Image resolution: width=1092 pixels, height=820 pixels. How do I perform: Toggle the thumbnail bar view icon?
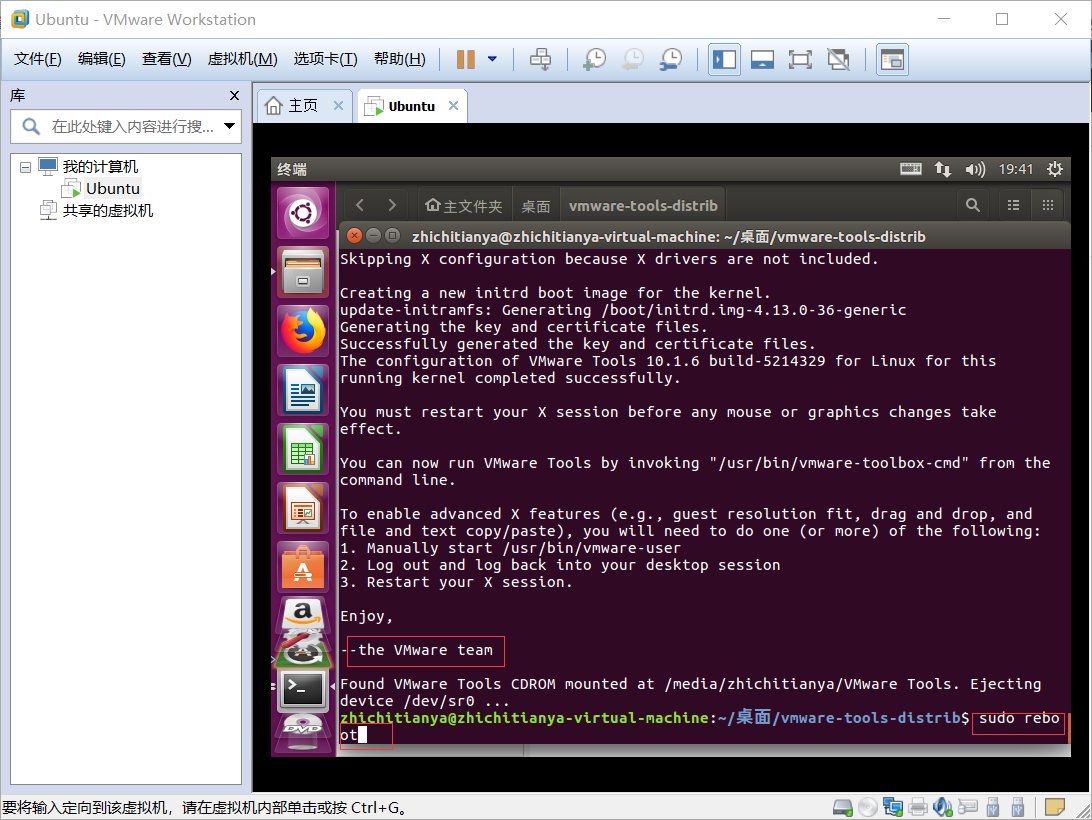point(763,59)
